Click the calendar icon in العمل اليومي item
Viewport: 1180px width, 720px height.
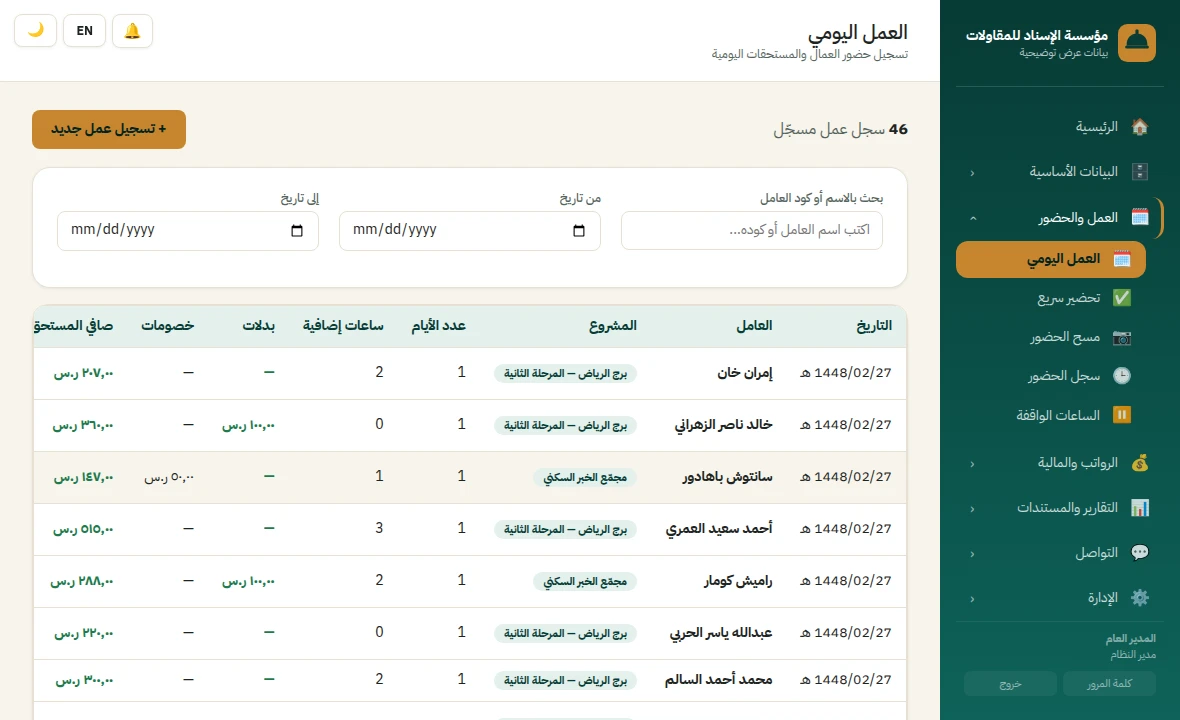[1121, 259]
